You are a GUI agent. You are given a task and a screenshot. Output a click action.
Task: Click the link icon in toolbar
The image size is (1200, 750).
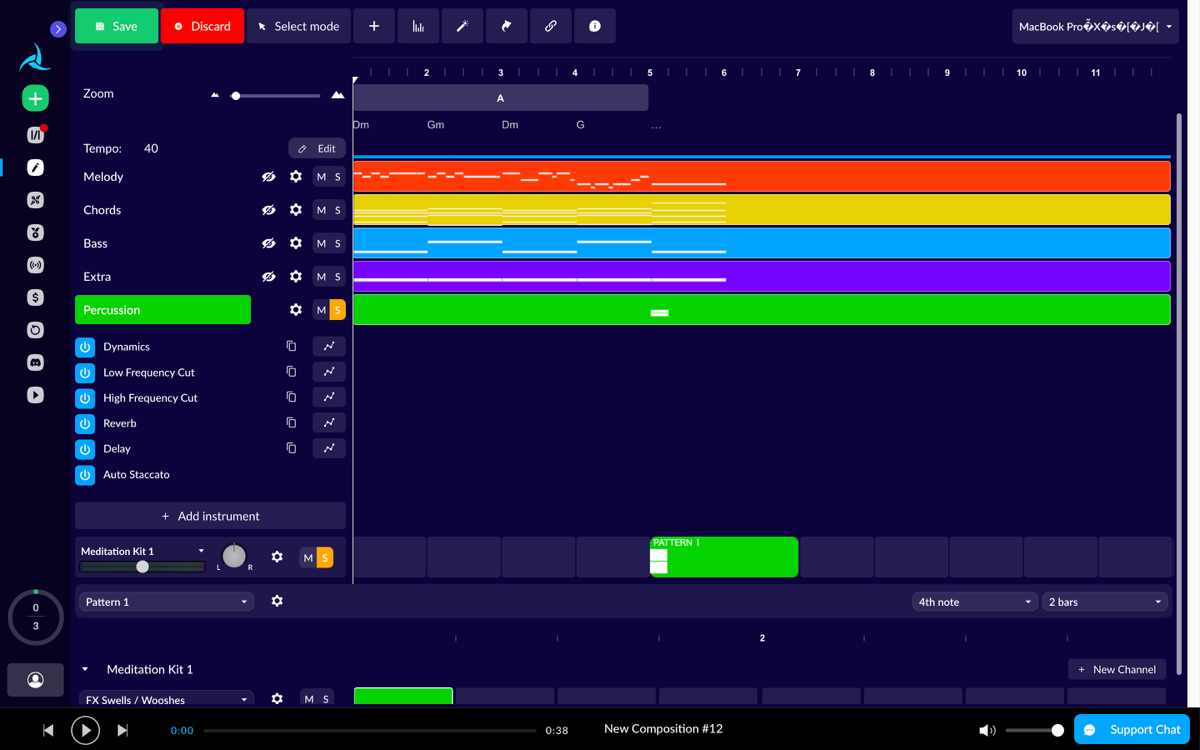pos(550,26)
